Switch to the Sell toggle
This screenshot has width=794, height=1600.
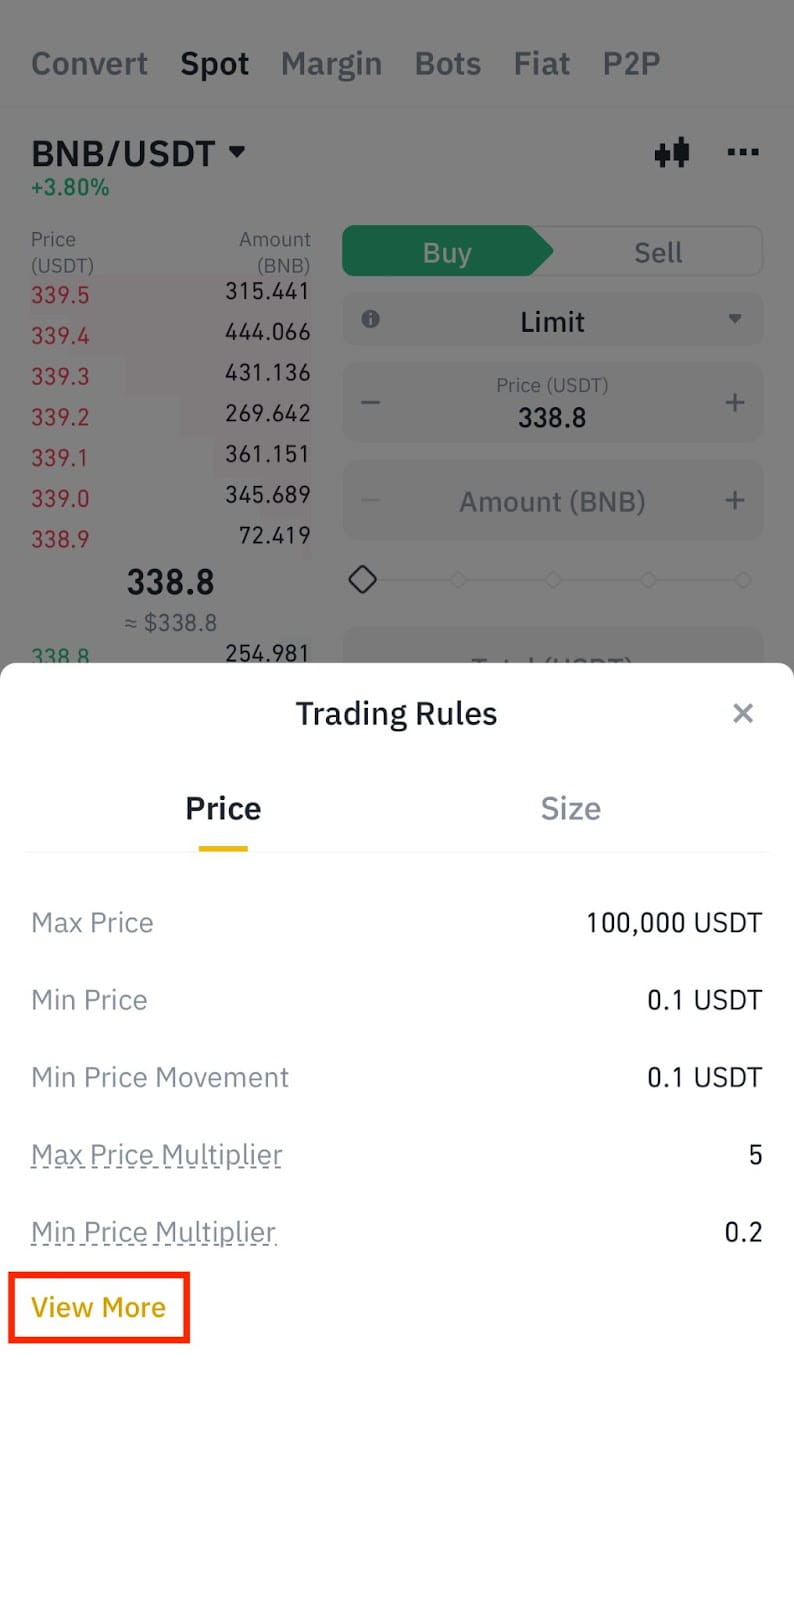tap(658, 252)
